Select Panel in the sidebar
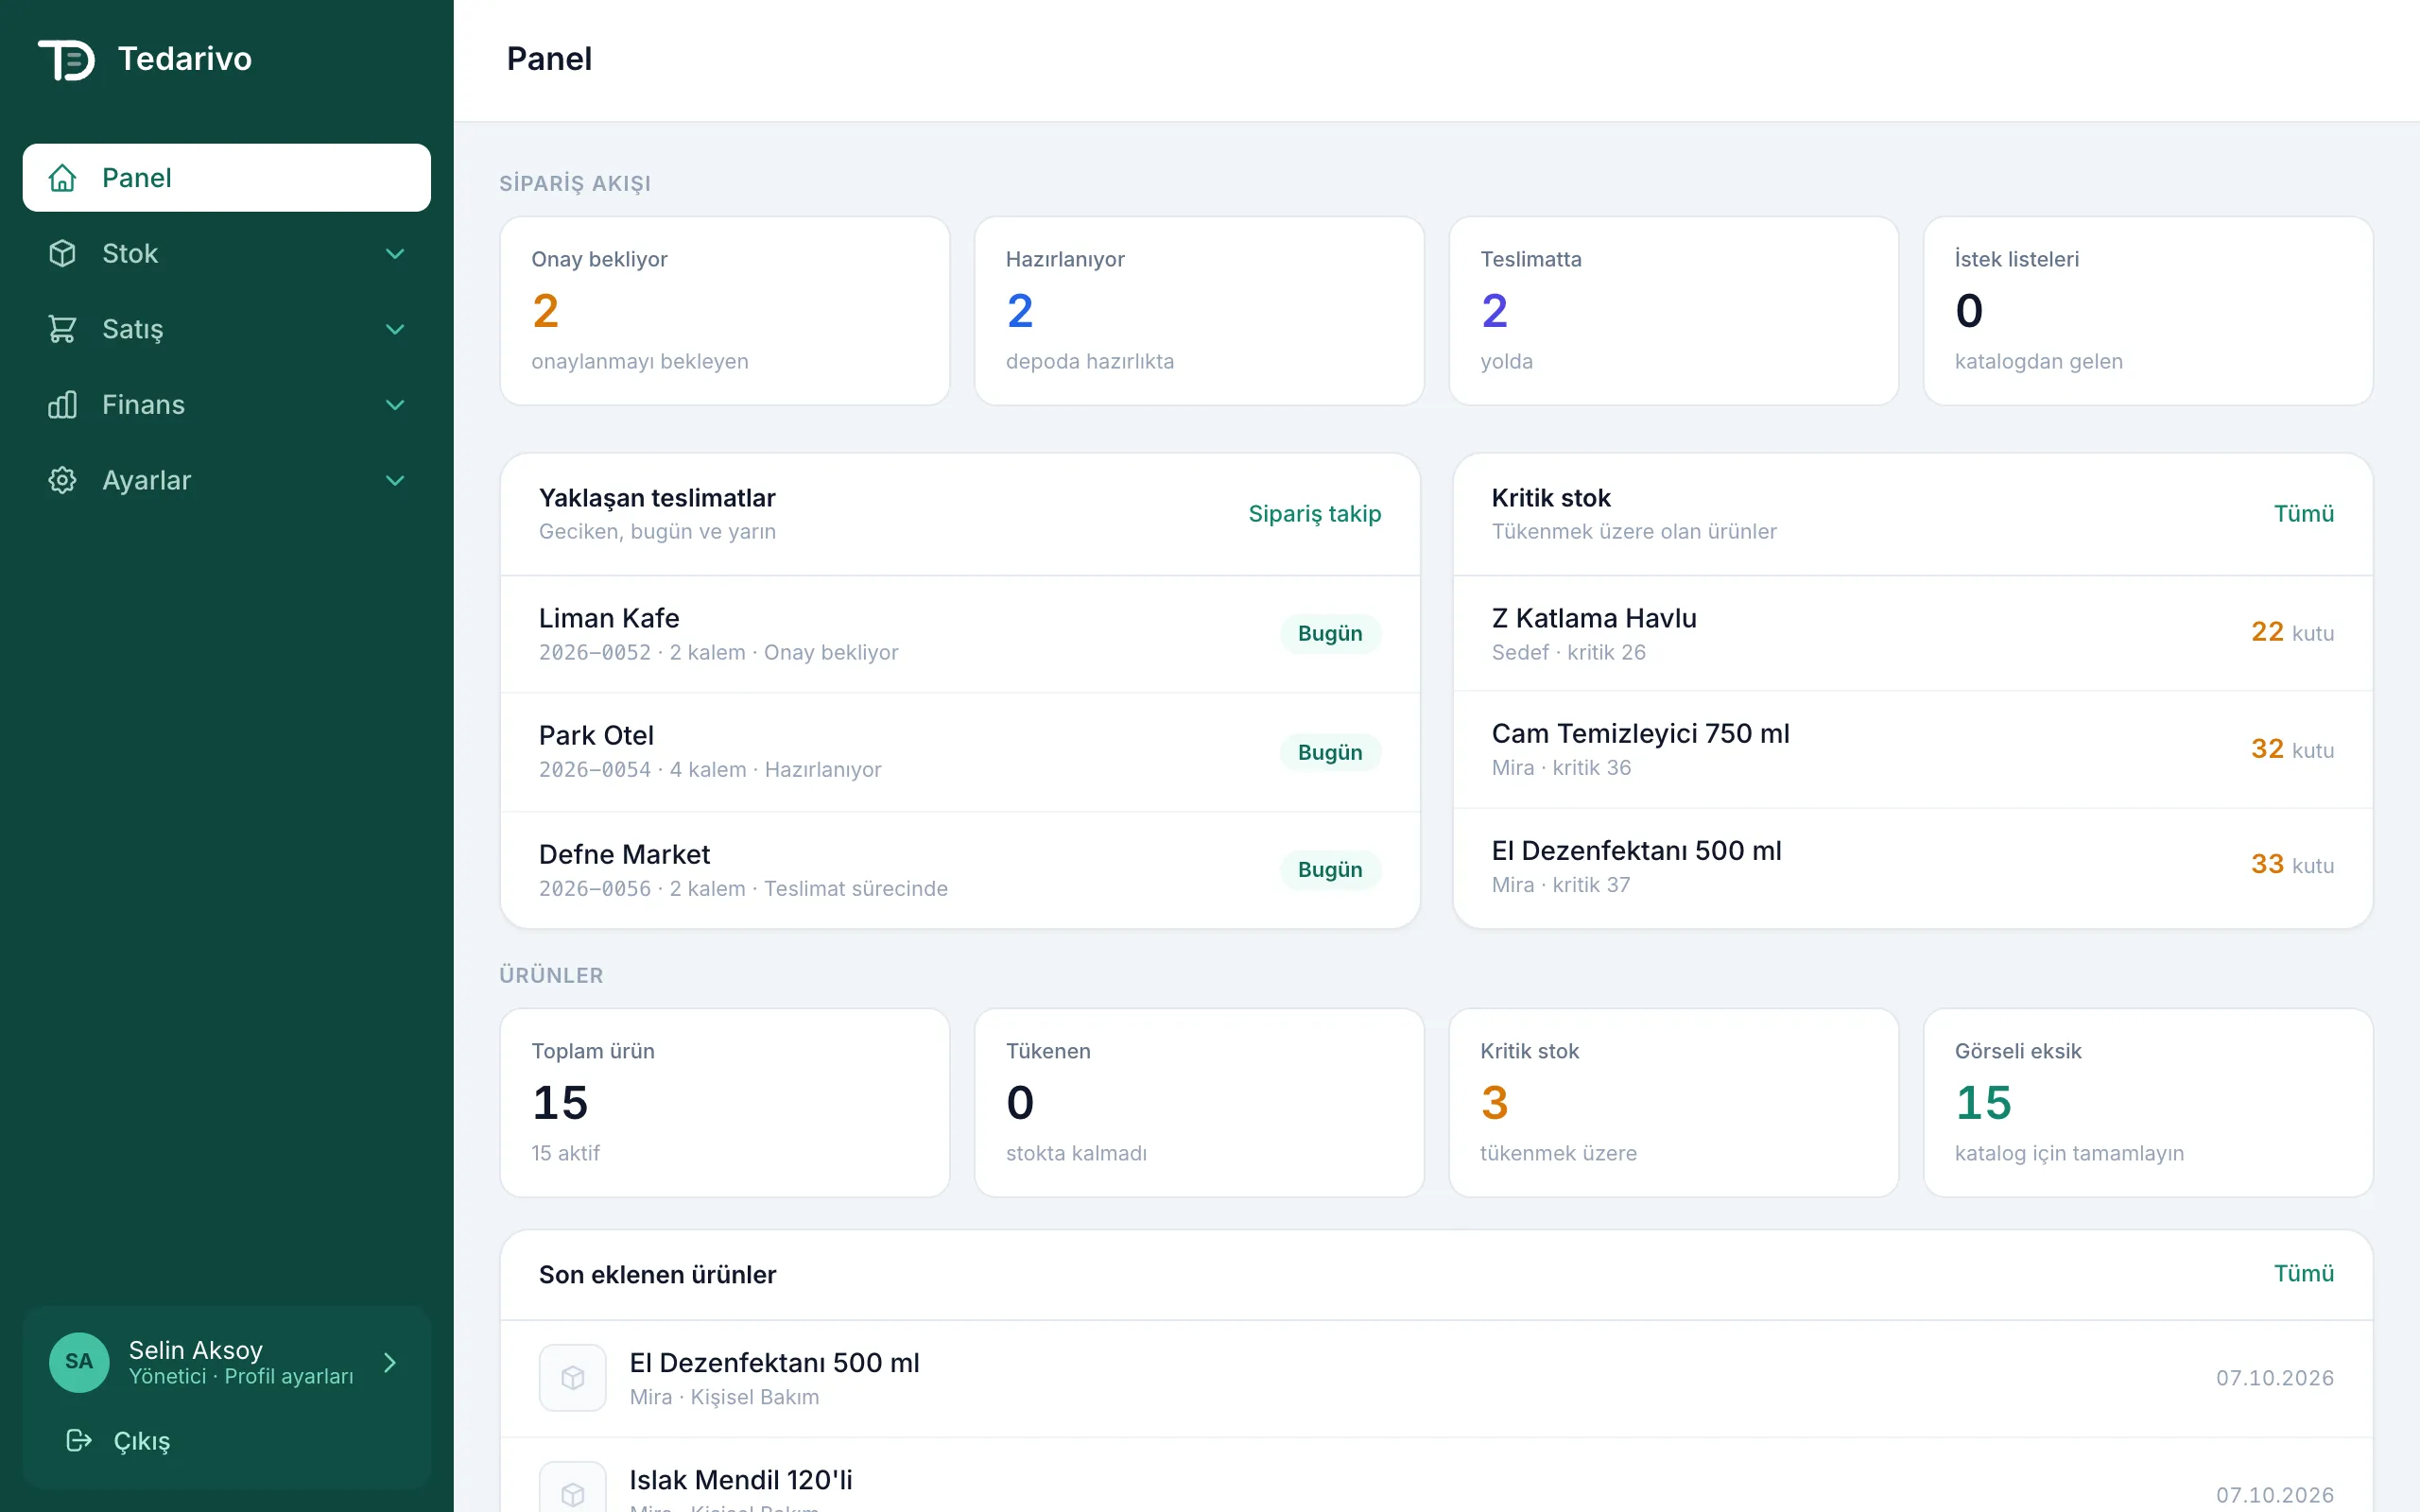2420x1512 pixels. (x=227, y=178)
